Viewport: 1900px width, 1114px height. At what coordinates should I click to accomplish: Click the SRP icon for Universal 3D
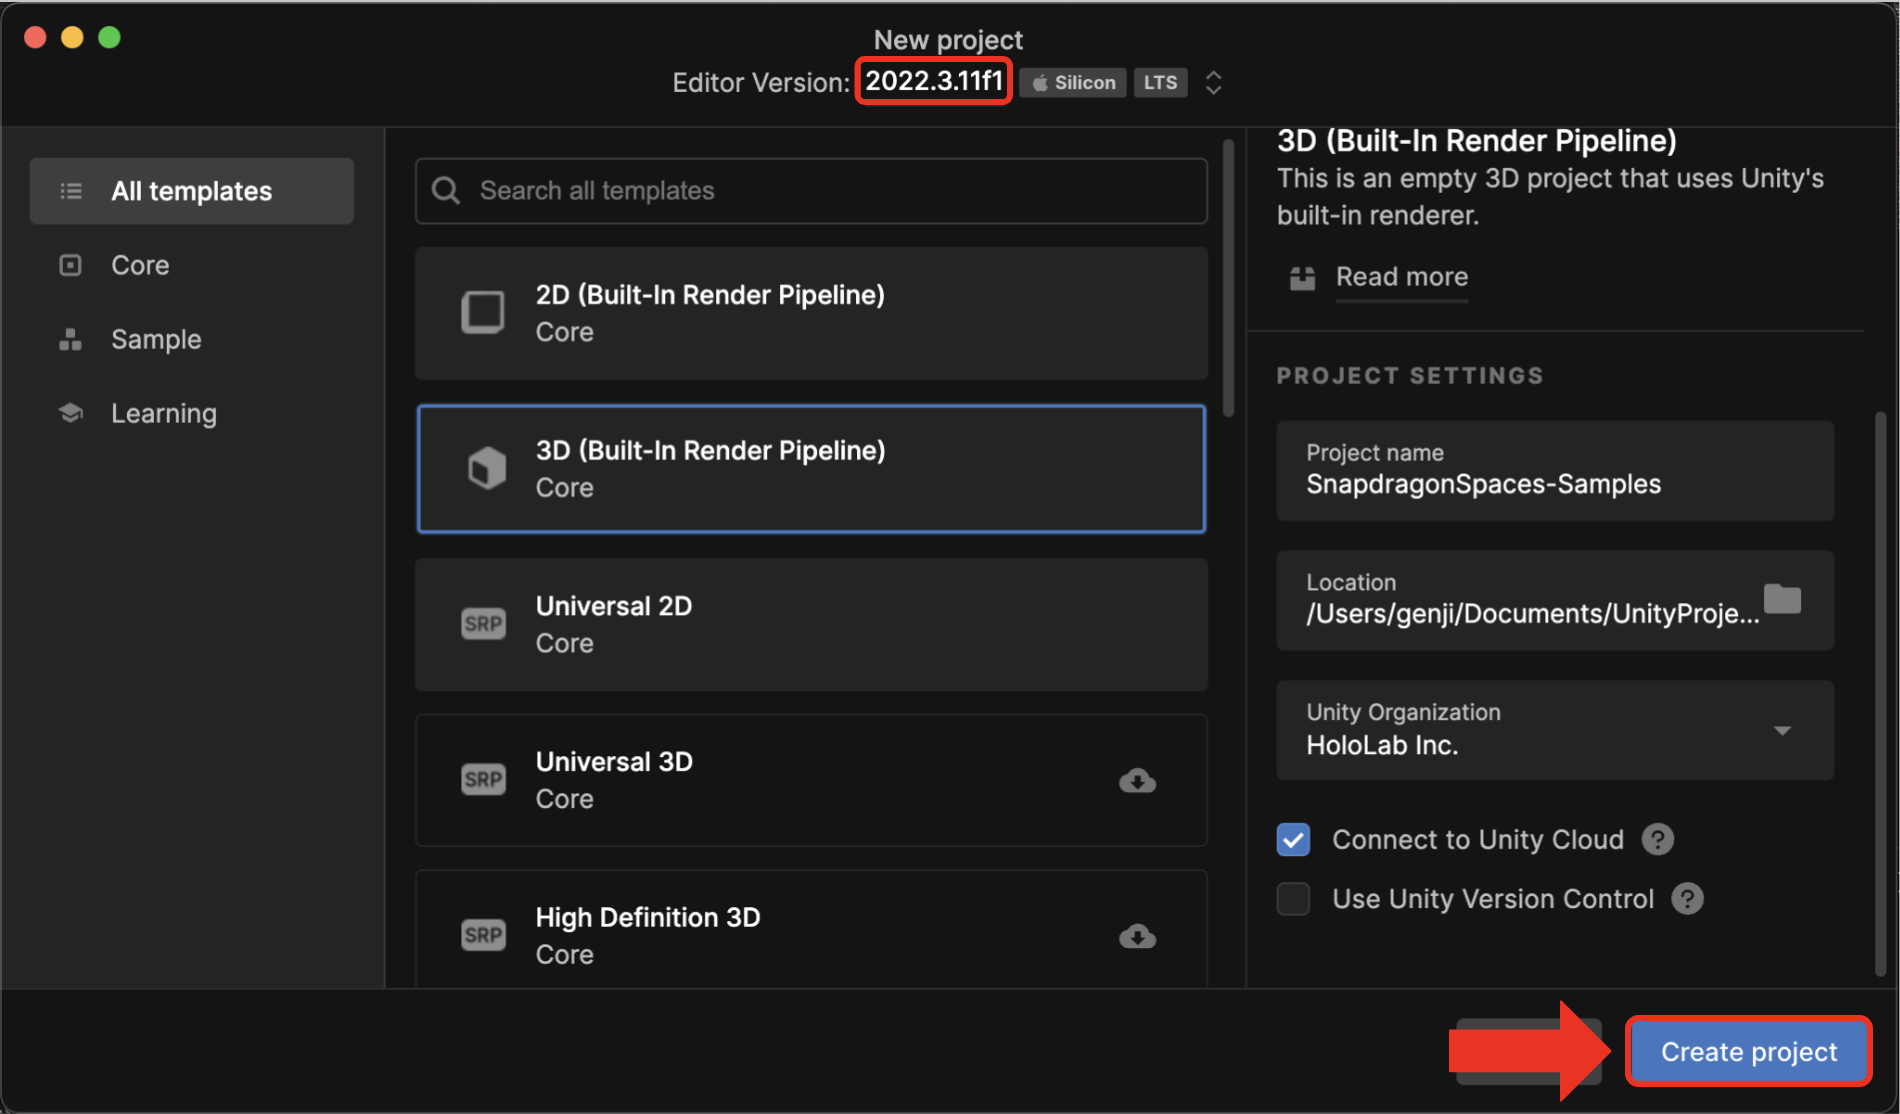coord(483,779)
